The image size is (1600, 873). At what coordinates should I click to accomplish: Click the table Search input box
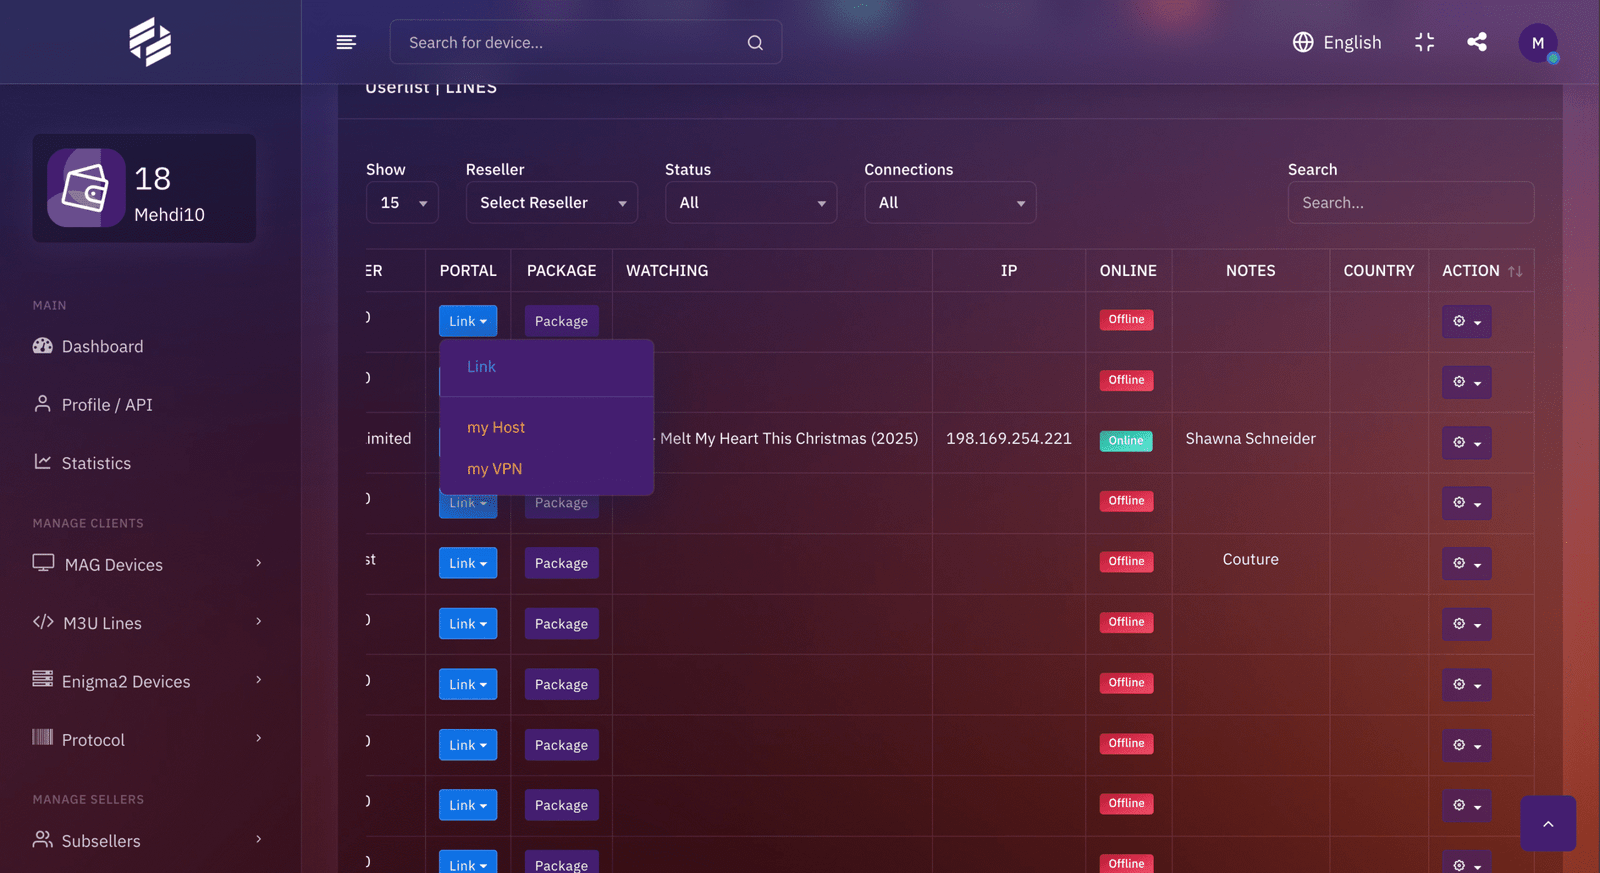(x=1410, y=203)
